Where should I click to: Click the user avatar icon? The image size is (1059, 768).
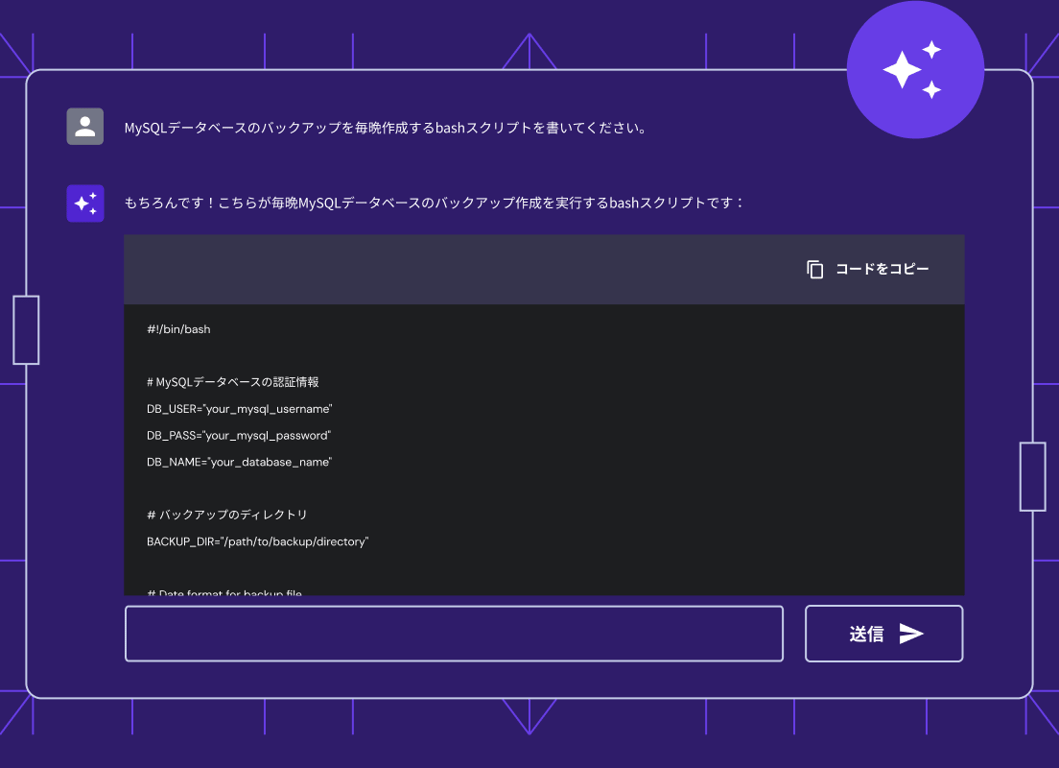tap(85, 127)
